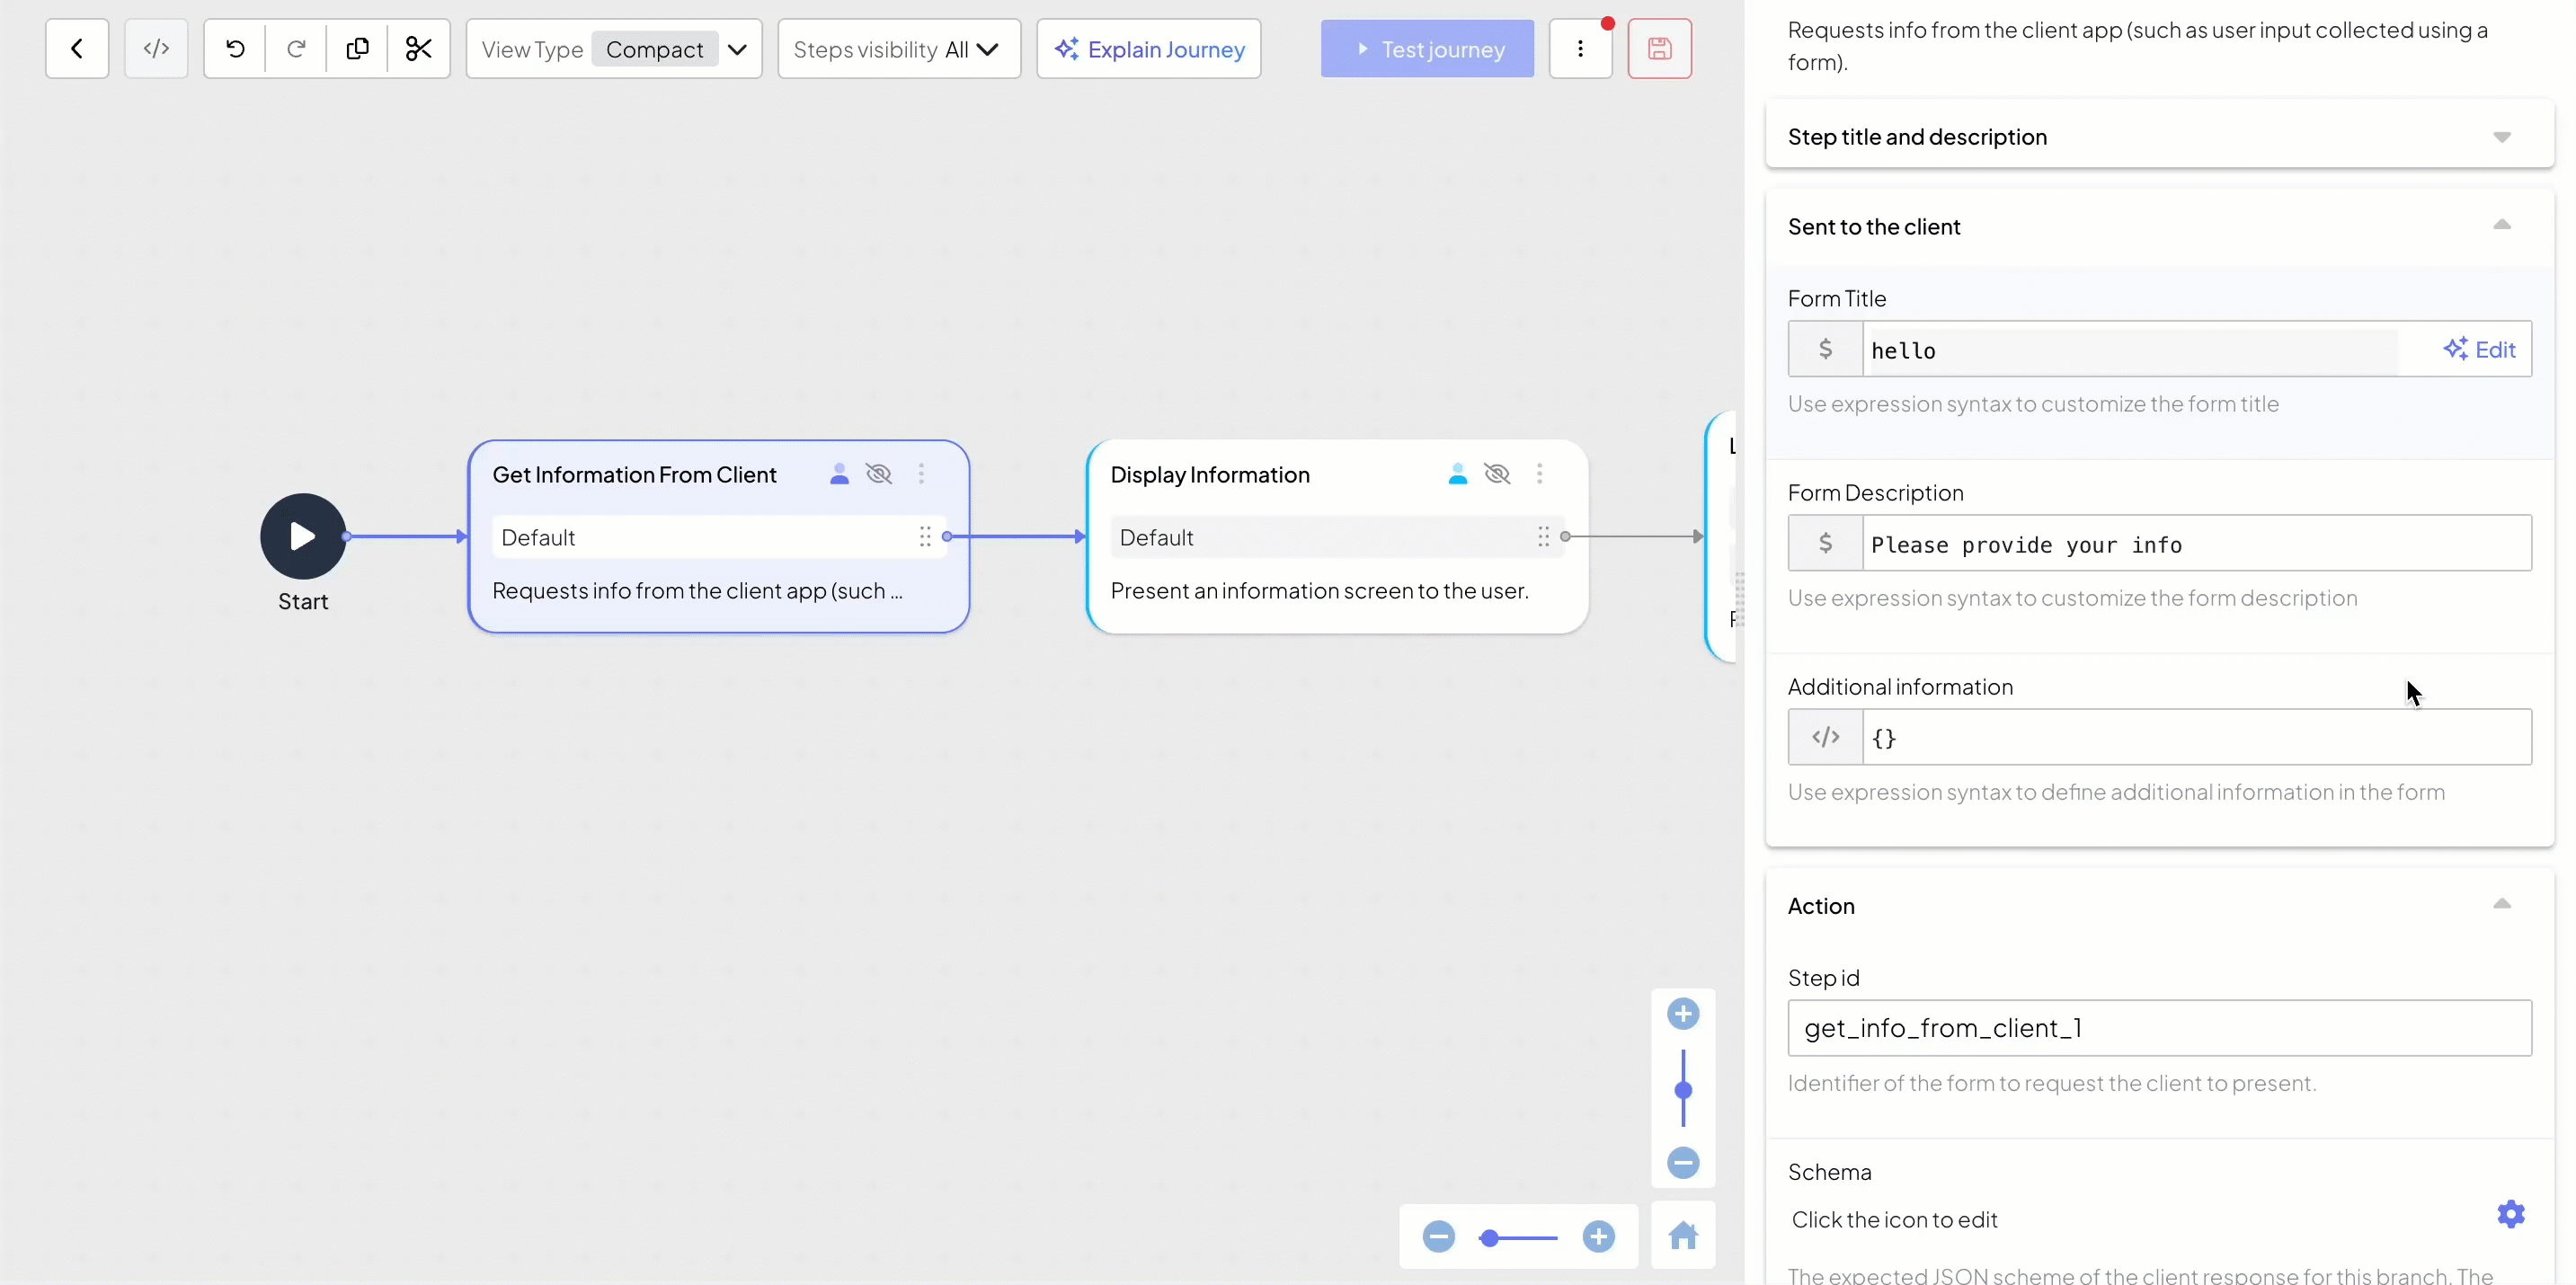Viewport: 2576px width, 1285px height.
Task: Click the Test journey button
Action: (x=1427, y=49)
